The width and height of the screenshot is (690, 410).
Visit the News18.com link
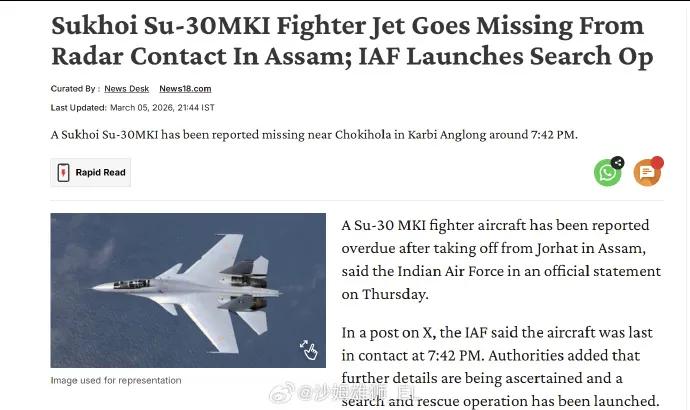coord(184,89)
